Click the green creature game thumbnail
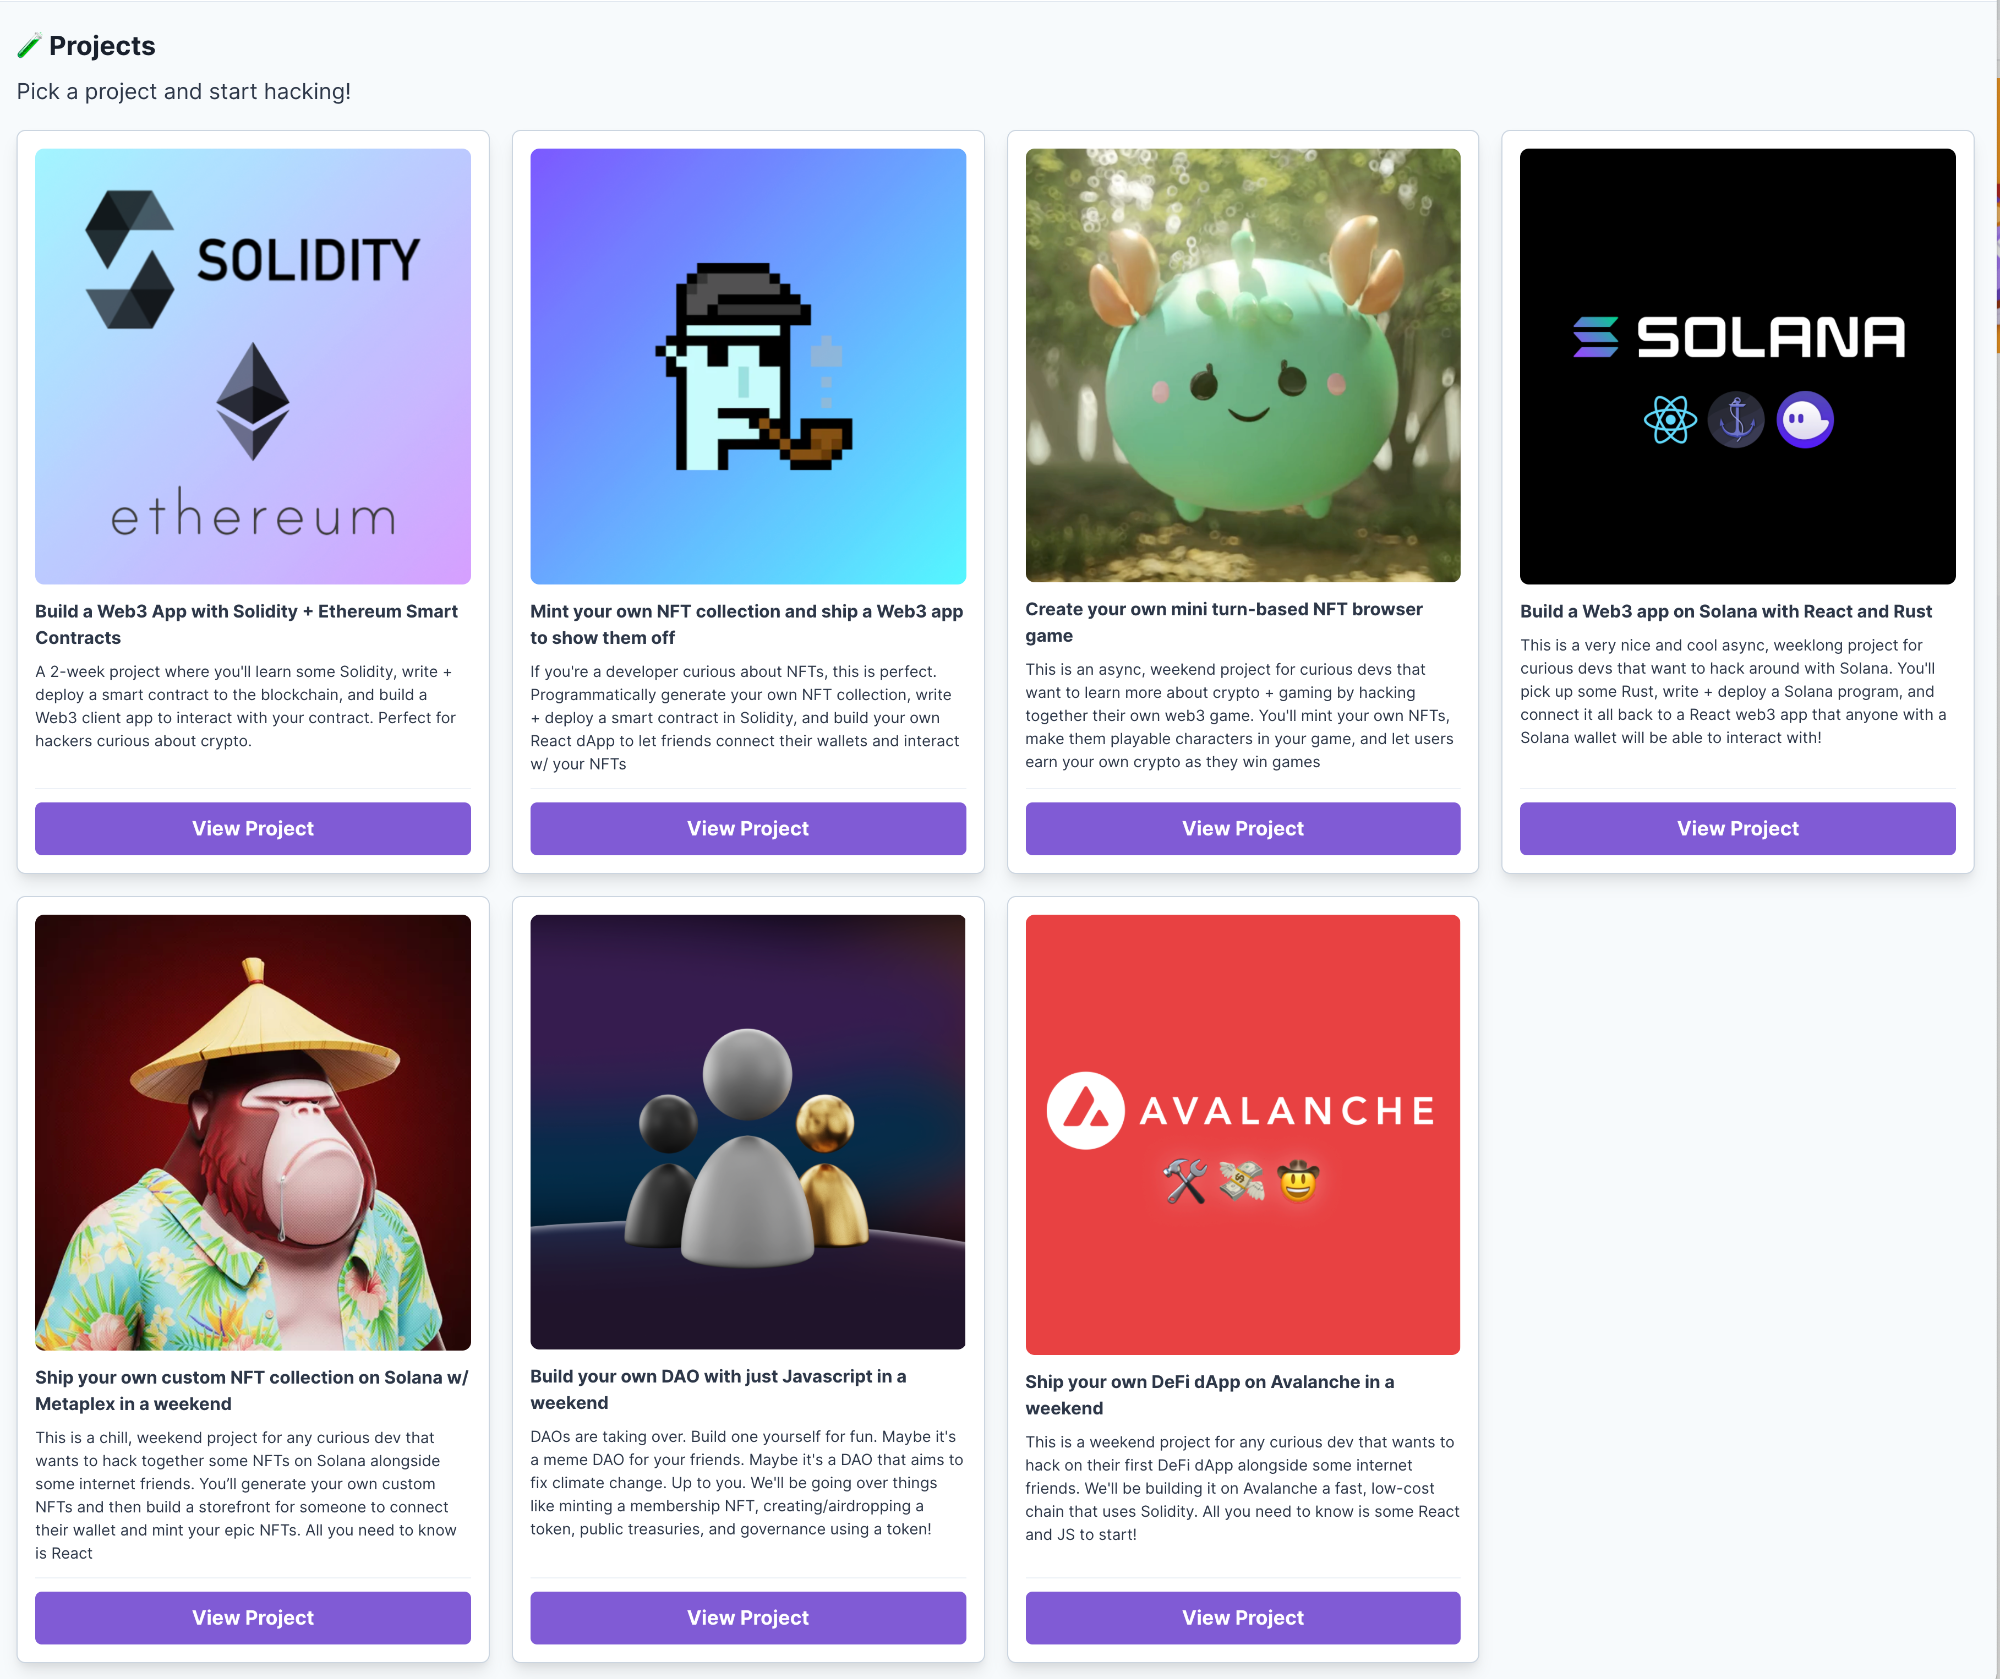This screenshot has height=1679, width=2000. click(1242, 366)
